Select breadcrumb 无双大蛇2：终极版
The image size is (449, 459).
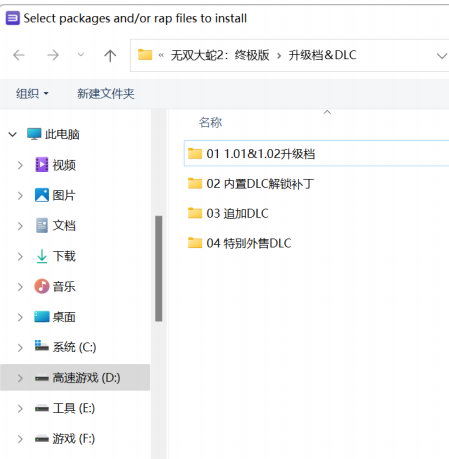coord(220,55)
